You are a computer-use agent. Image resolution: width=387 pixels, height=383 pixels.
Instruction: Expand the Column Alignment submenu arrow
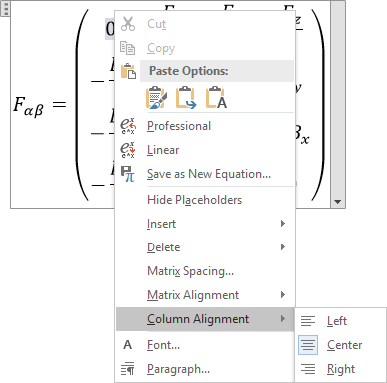click(283, 319)
